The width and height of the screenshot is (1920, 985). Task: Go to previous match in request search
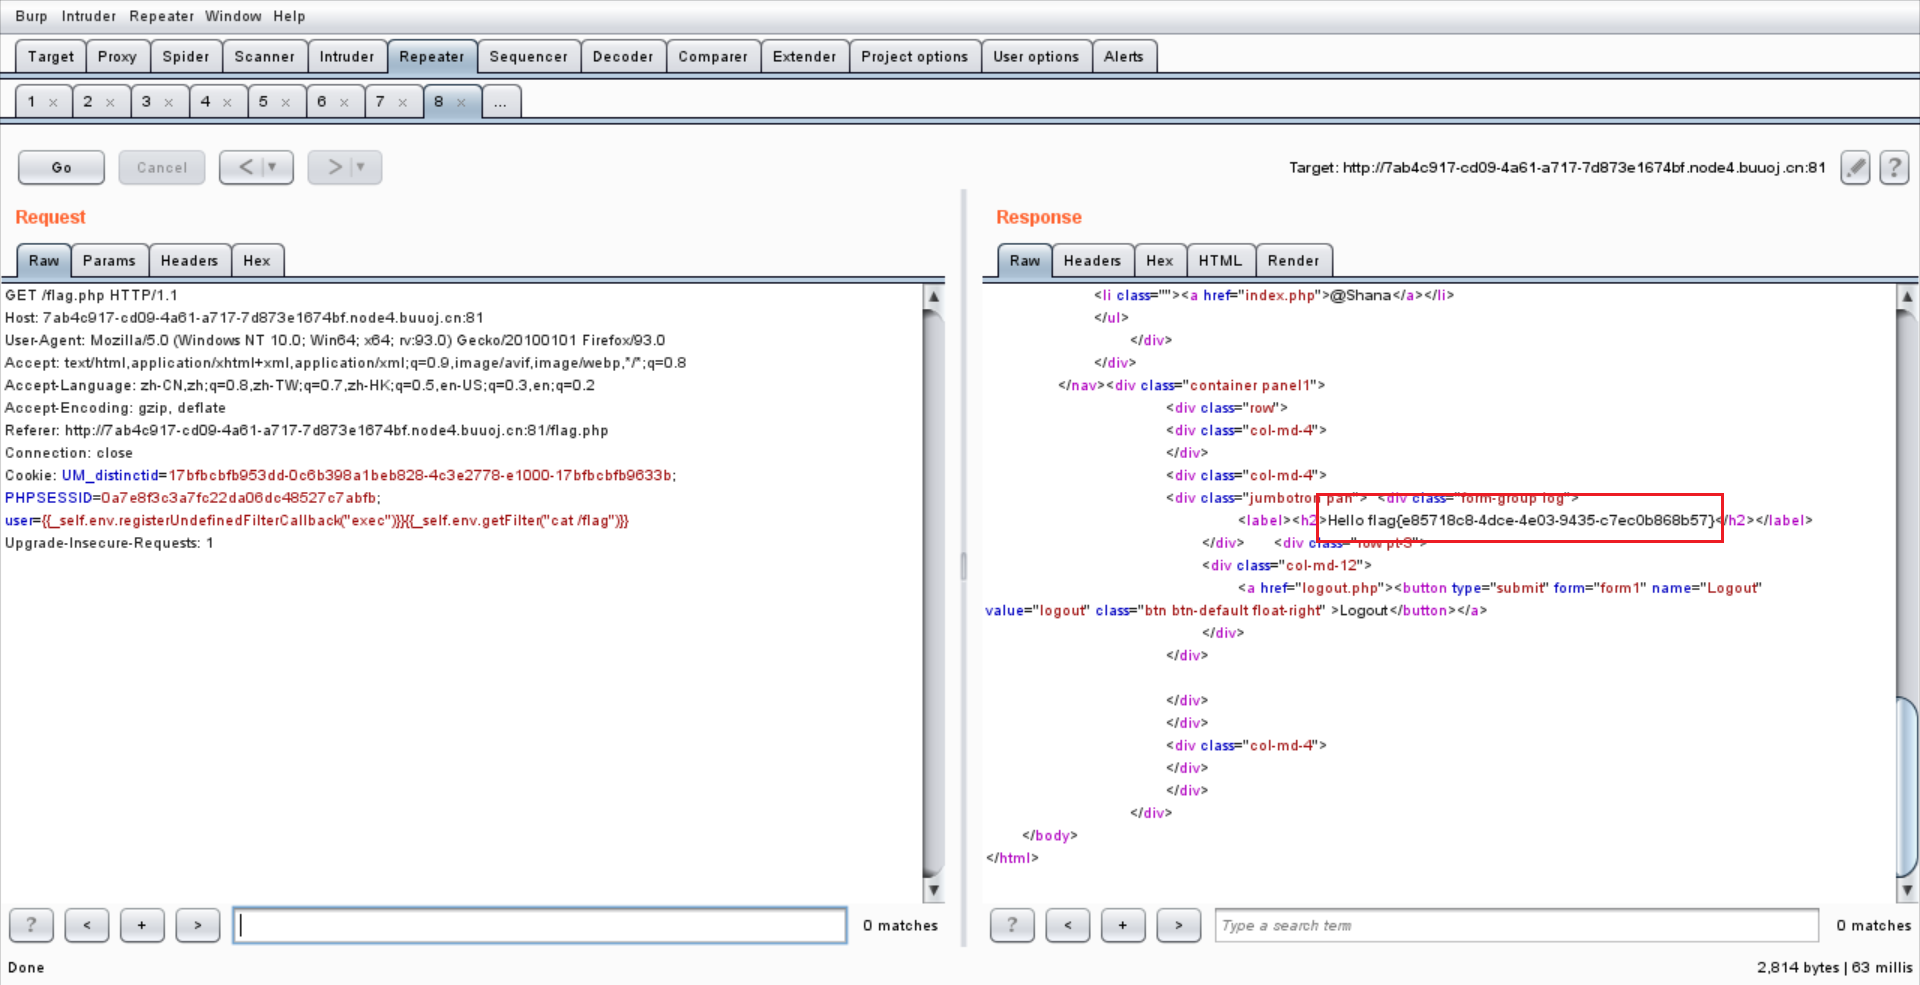coord(87,925)
